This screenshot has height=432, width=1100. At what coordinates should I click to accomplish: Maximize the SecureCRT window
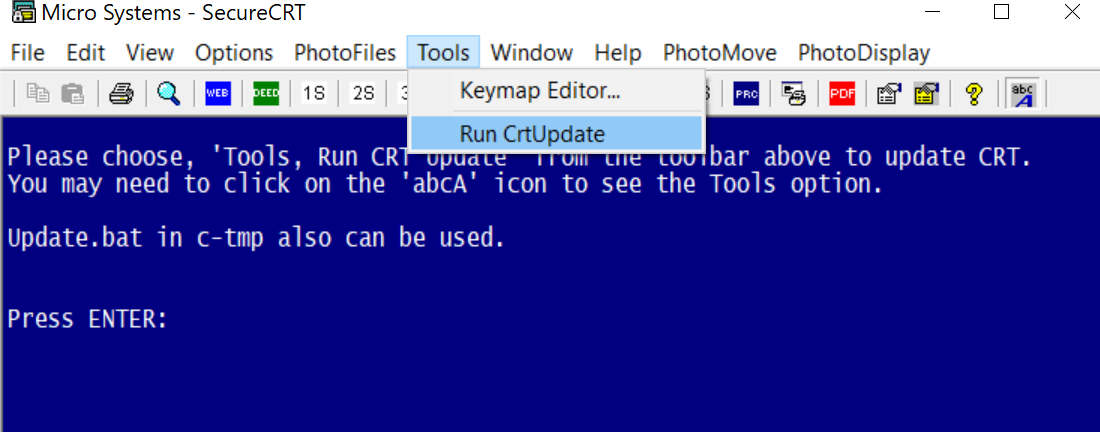(1002, 12)
